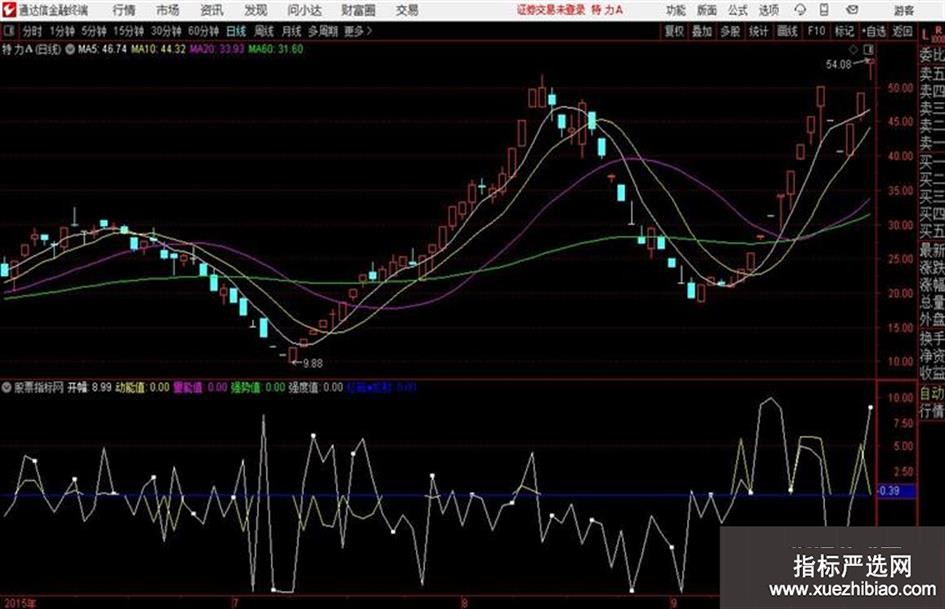Click the 画线 drawing tool button

tap(787, 31)
